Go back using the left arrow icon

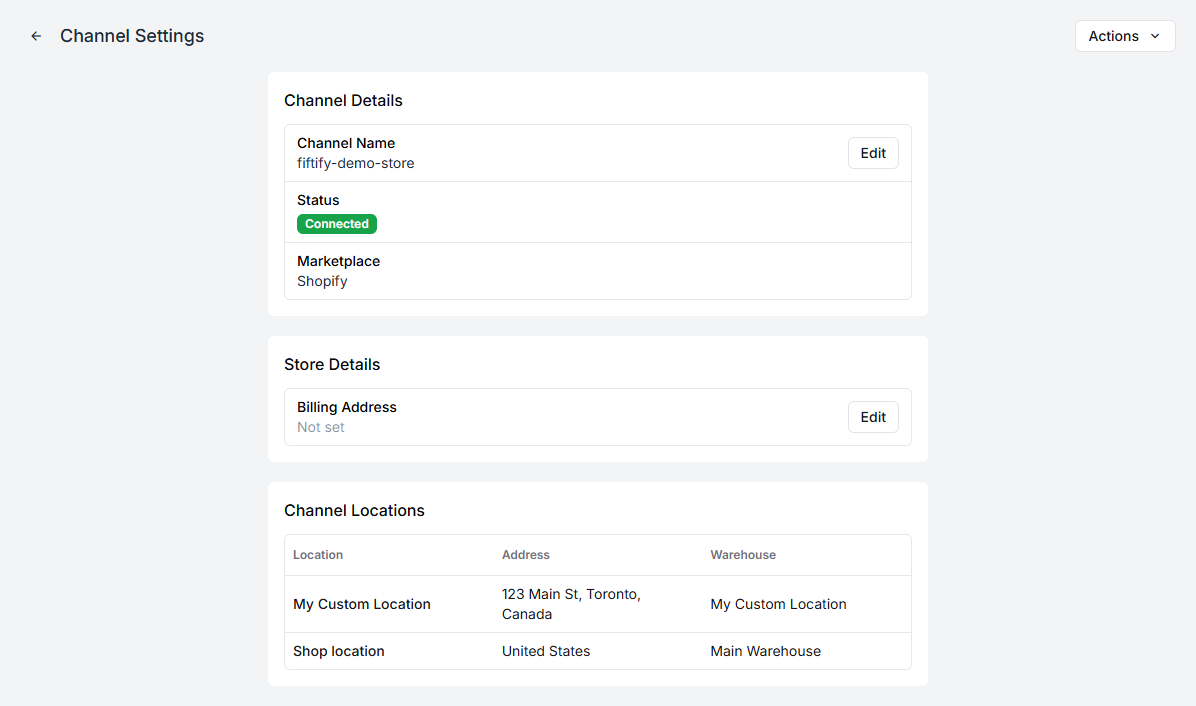[36, 36]
